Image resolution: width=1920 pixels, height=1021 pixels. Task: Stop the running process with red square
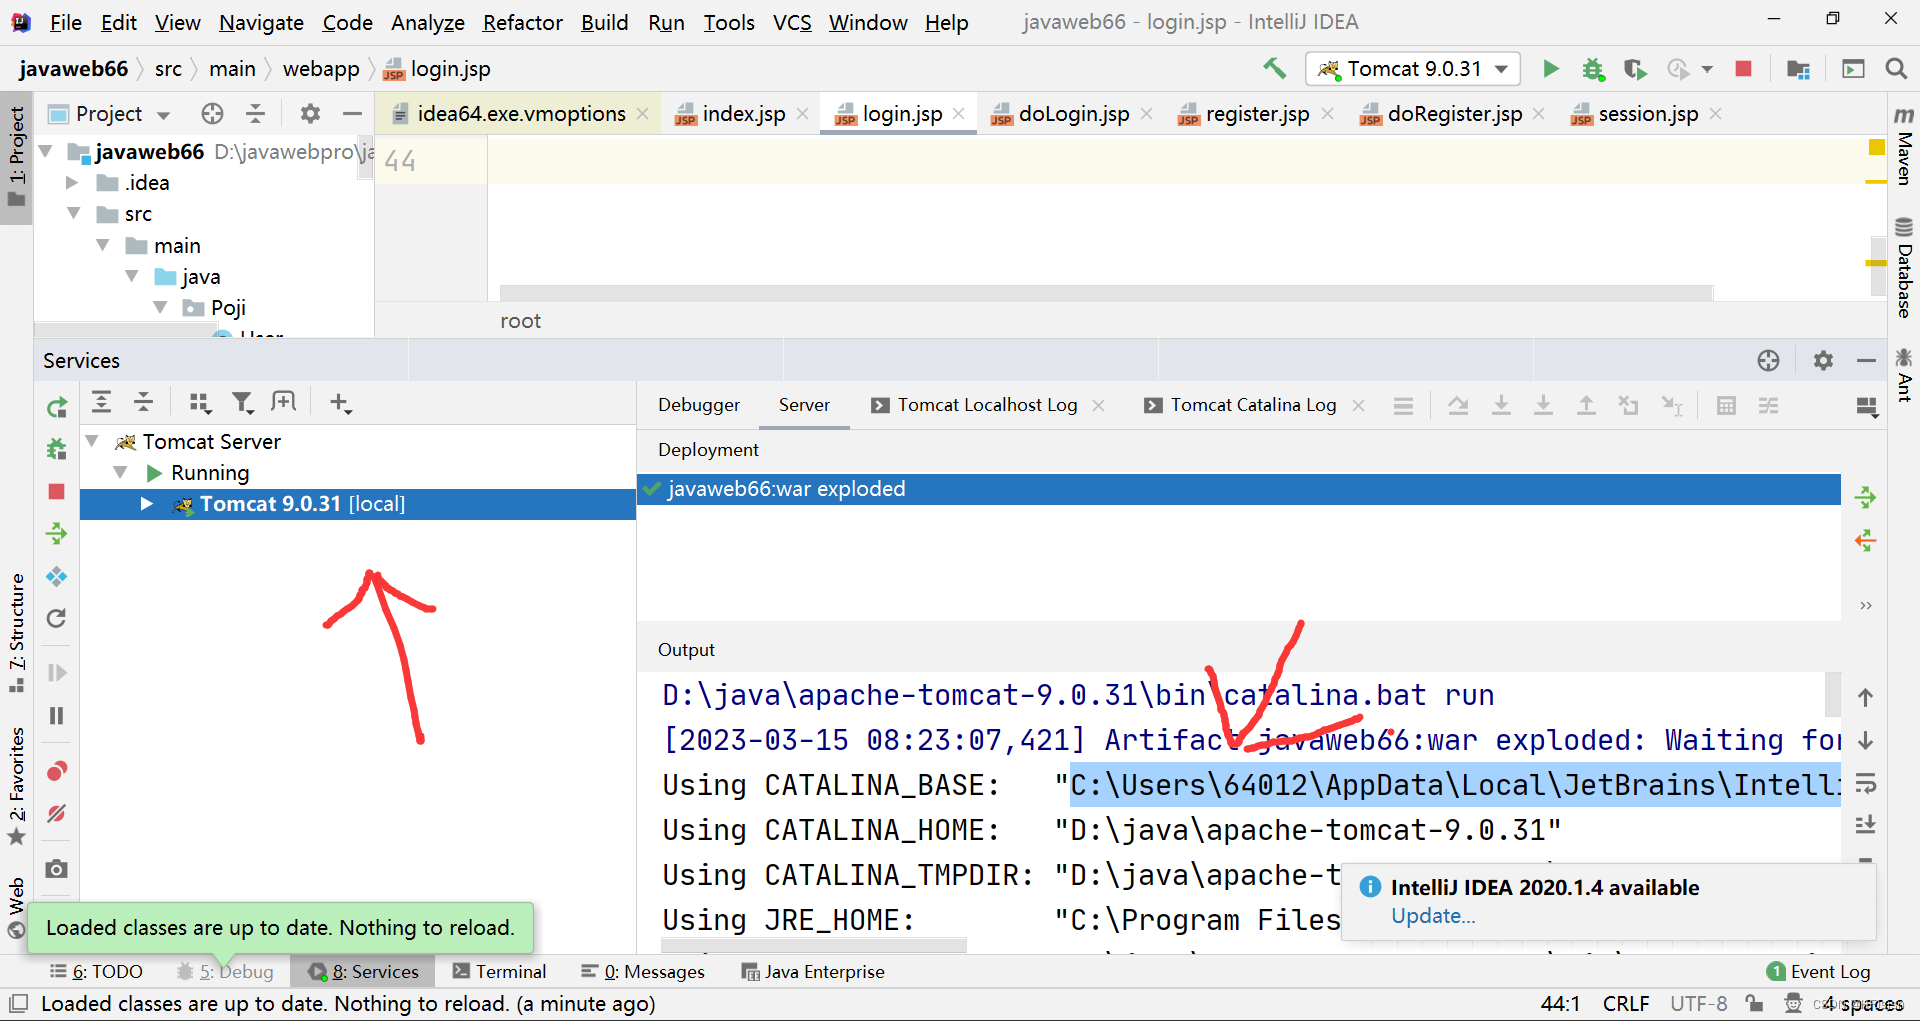tap(1743, 69)
